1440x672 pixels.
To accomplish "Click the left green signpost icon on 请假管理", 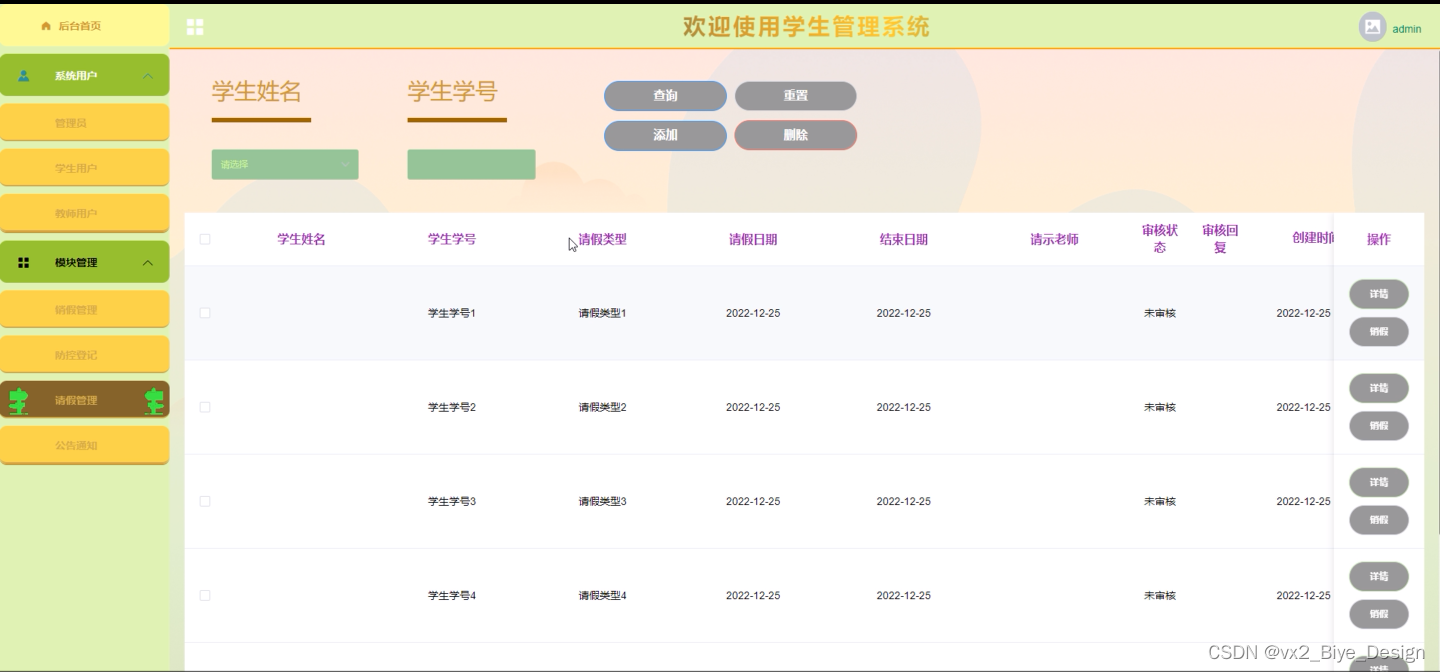I will point(18,401).
